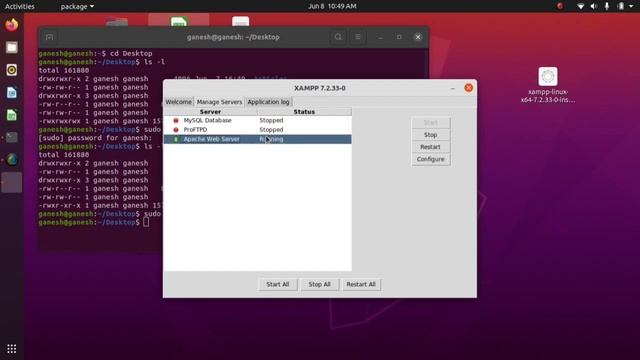Open the clock showing Jun 8 10:49 AM
Image resolution: width=640 pixels, height=360 pixels.
coord(332,6)
